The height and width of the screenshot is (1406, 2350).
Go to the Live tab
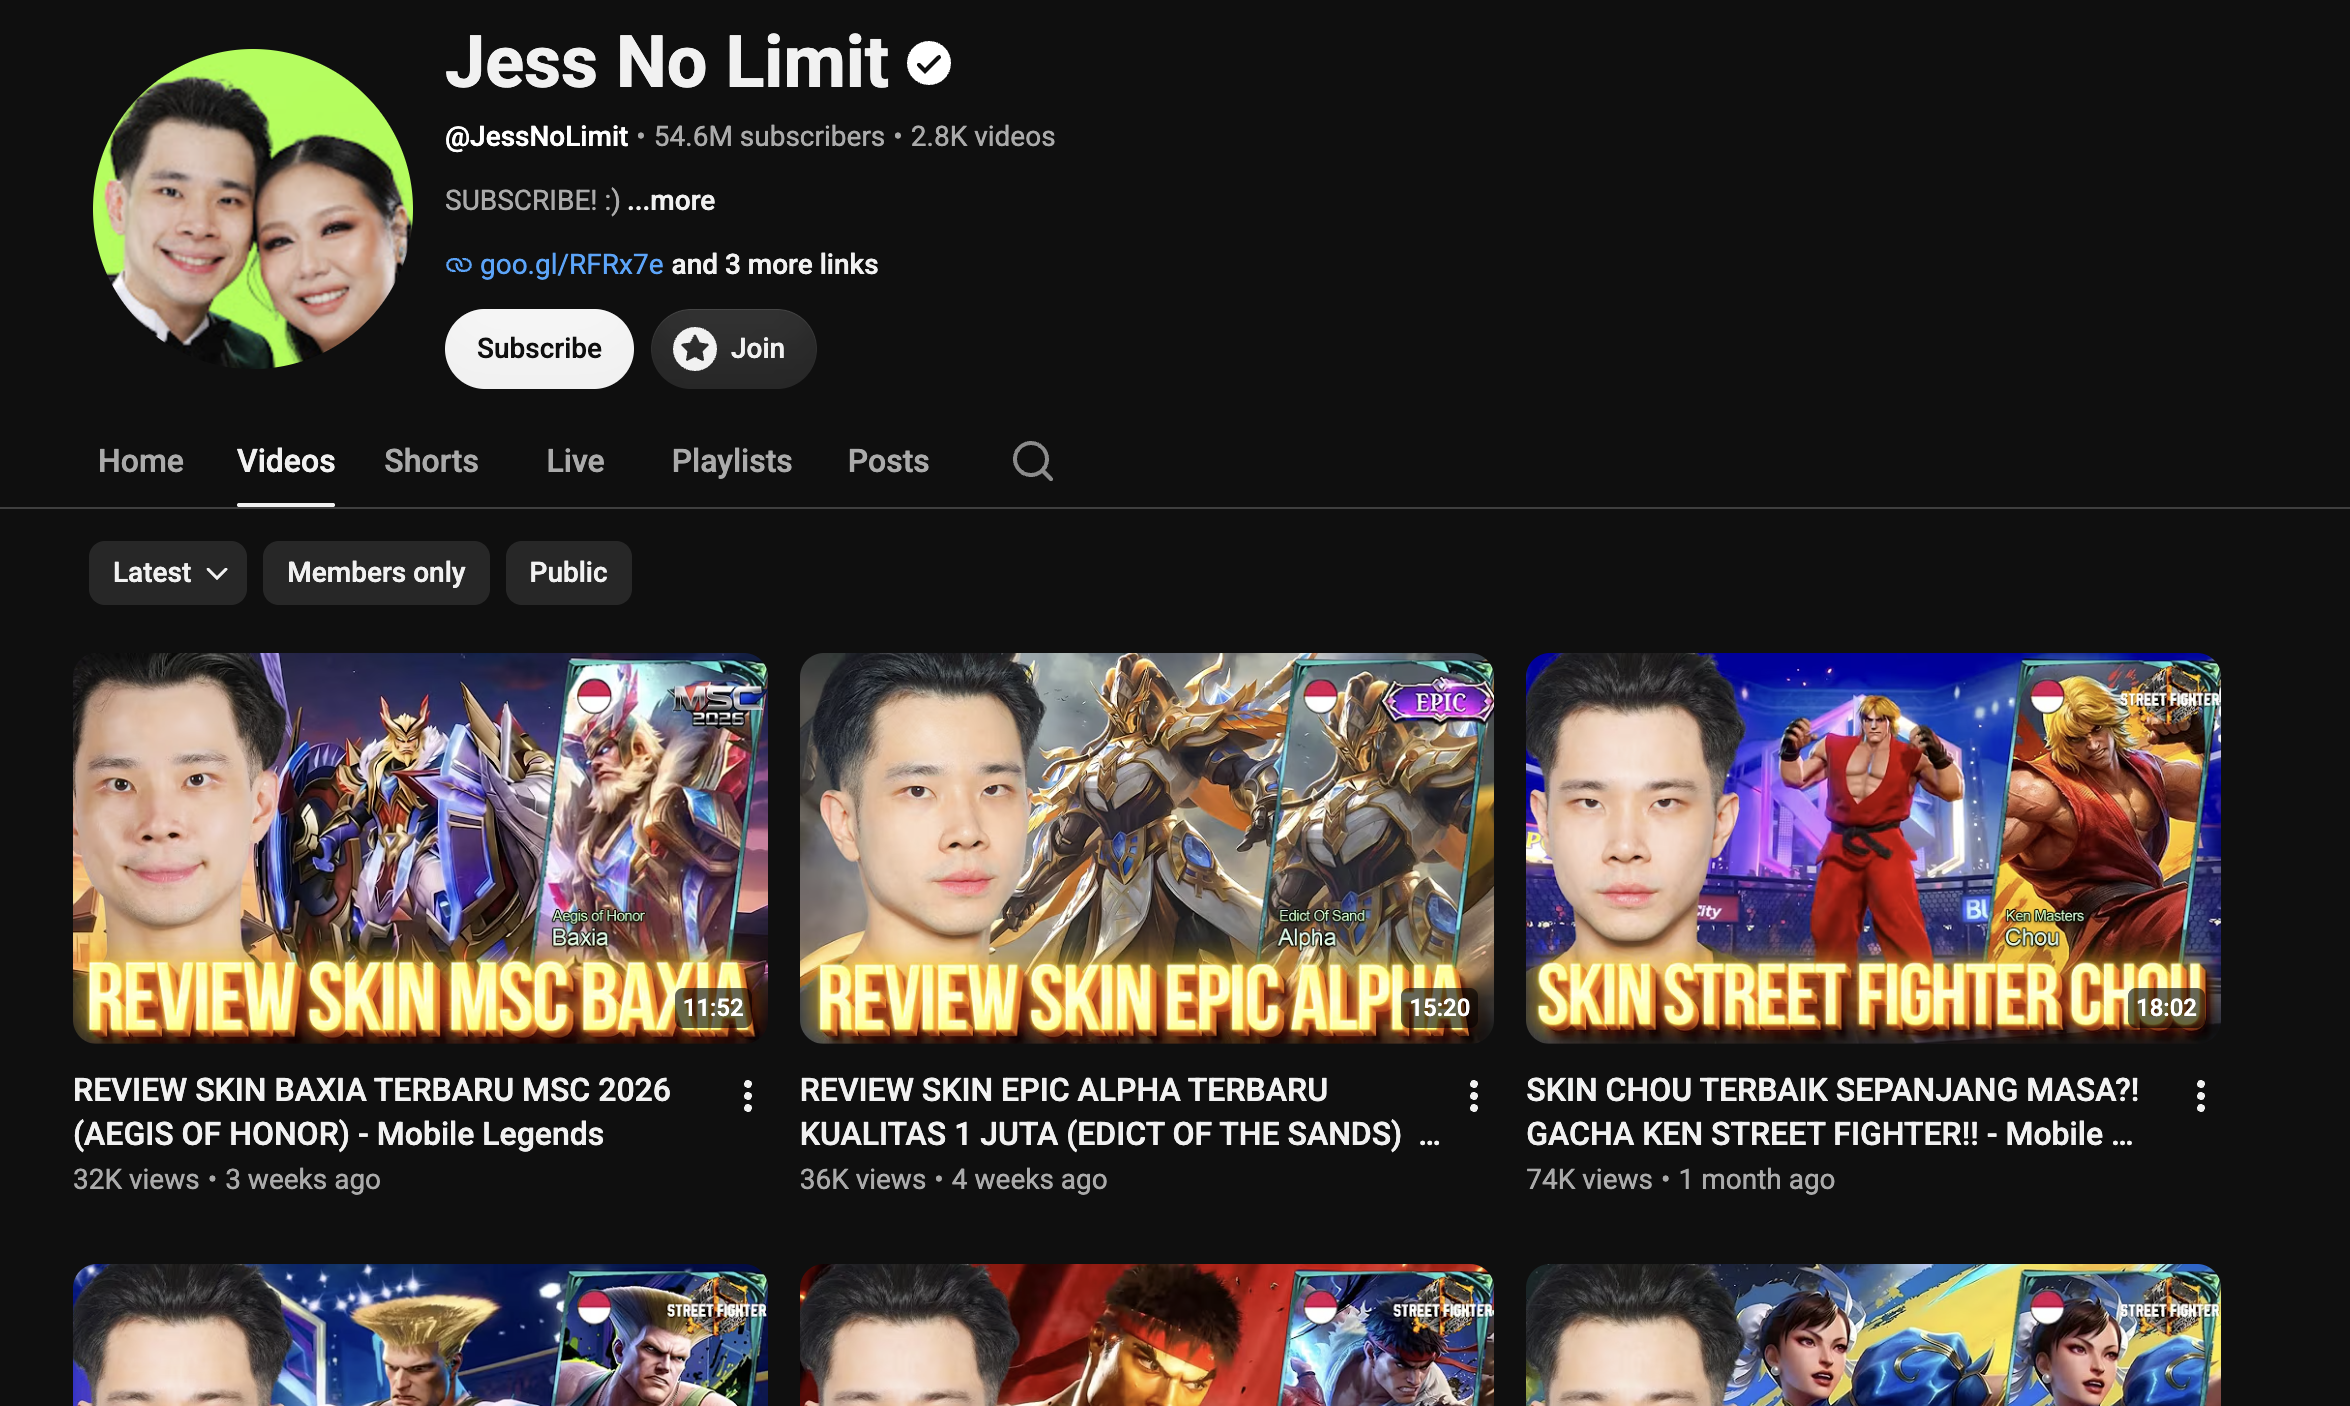tap(575, 461)
